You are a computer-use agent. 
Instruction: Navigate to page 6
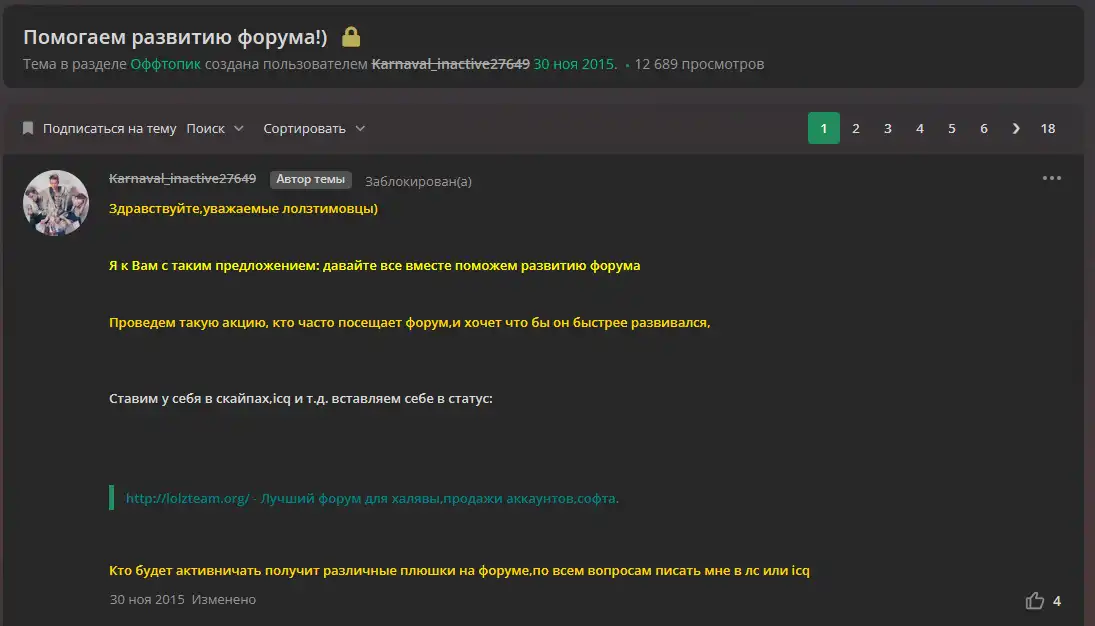[x=984, y=129]
